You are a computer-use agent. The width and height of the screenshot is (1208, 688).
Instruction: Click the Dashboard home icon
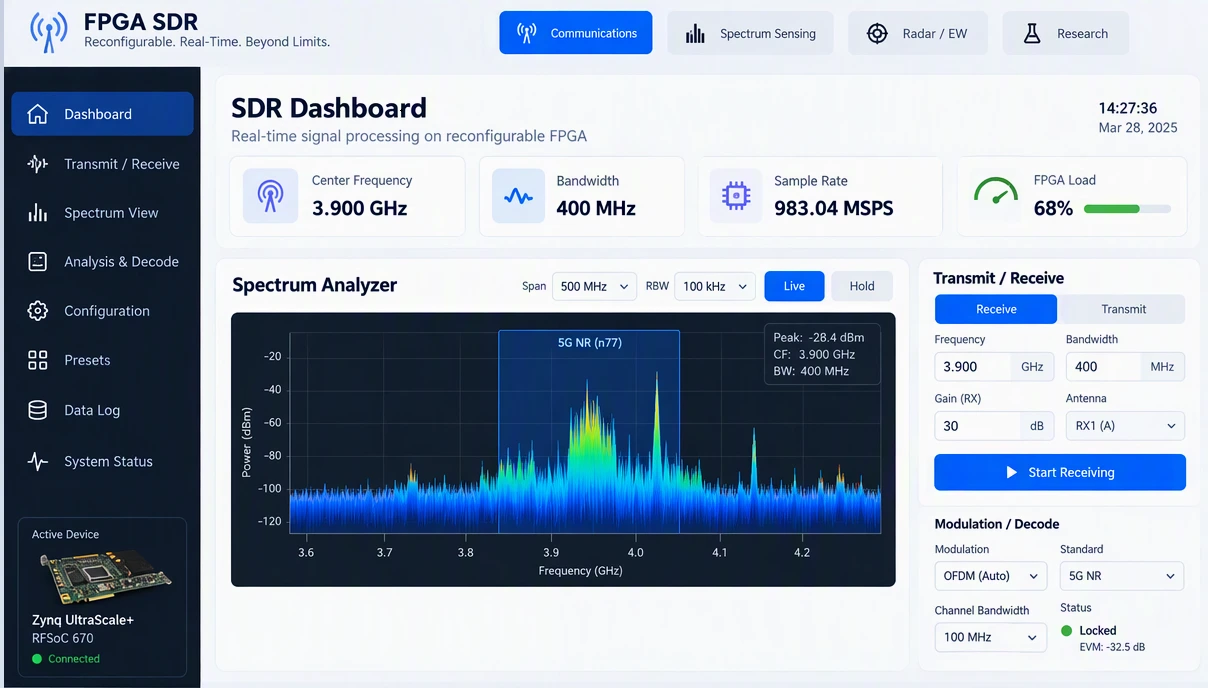point(37,114)
